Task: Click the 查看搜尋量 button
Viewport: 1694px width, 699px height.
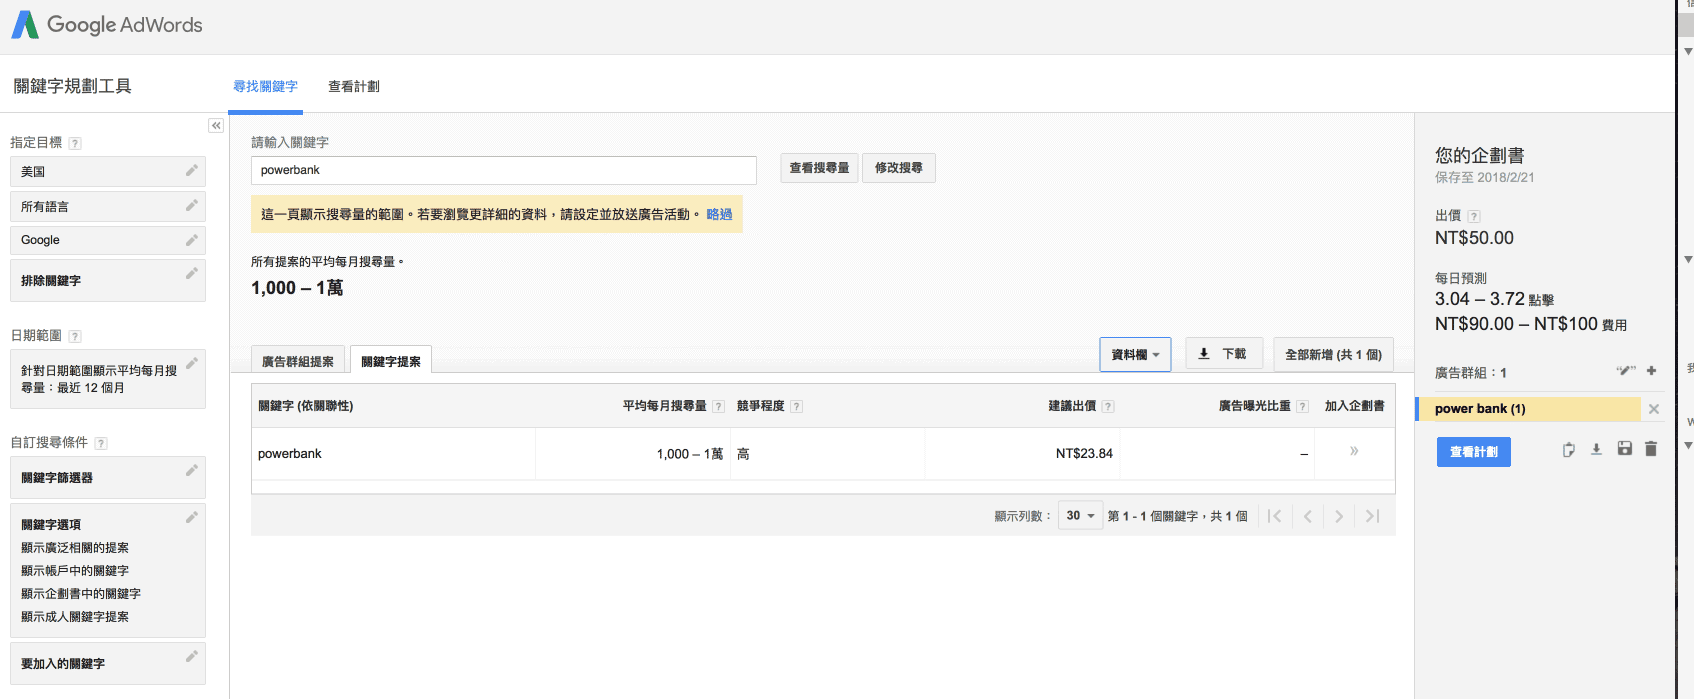Action: (819, 168)
